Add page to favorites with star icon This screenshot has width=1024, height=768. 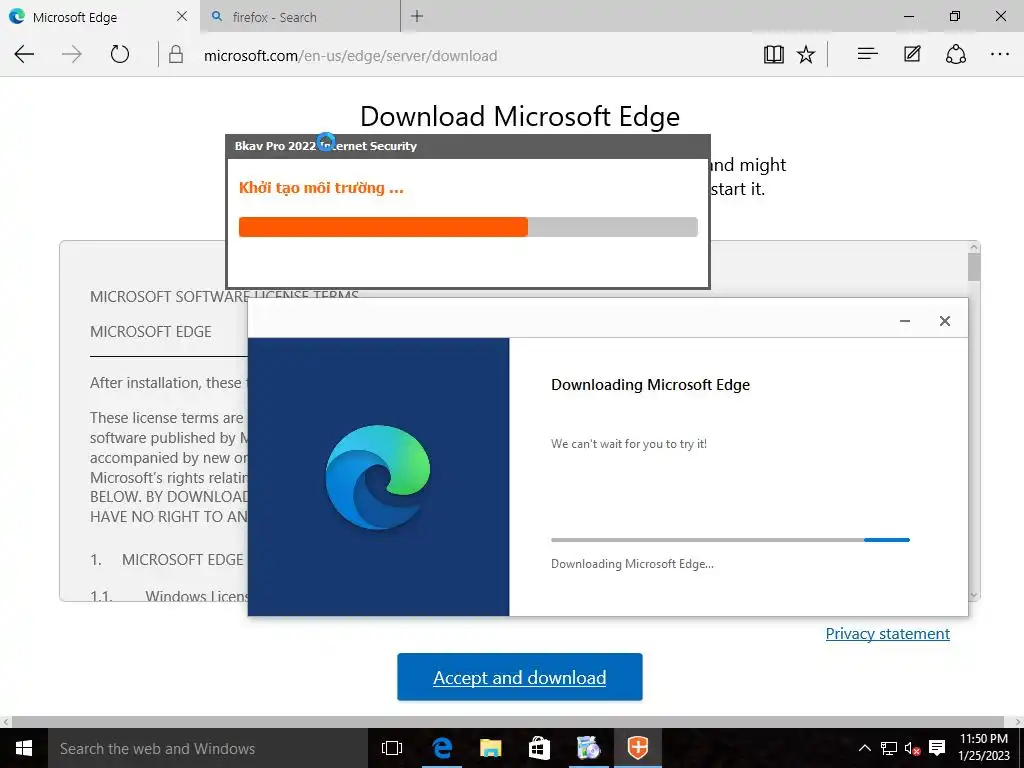click(806, 54)
